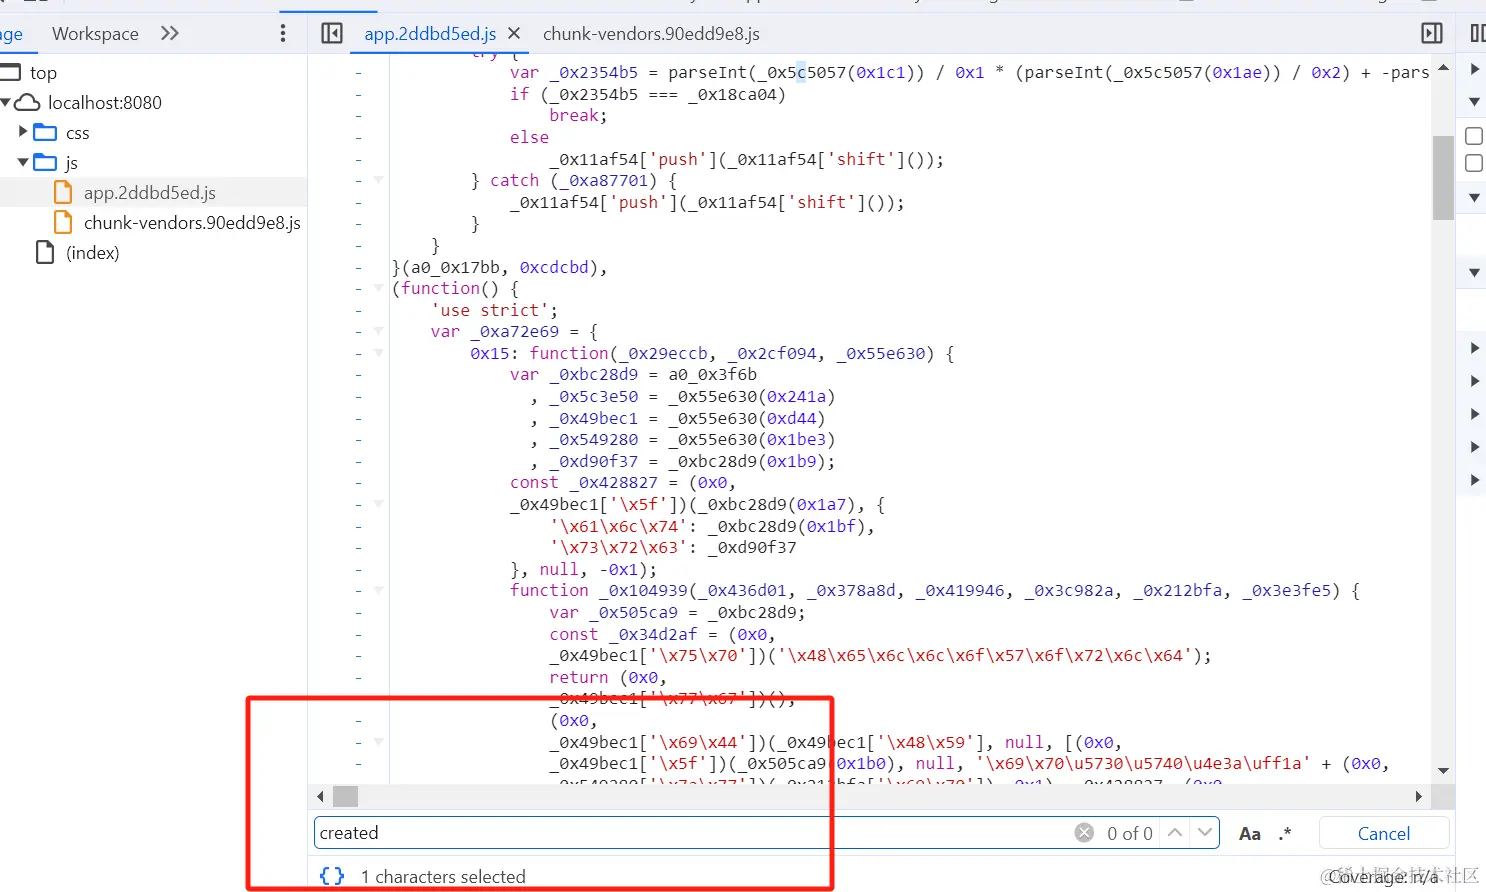Go to next search match arrow

1205,833
